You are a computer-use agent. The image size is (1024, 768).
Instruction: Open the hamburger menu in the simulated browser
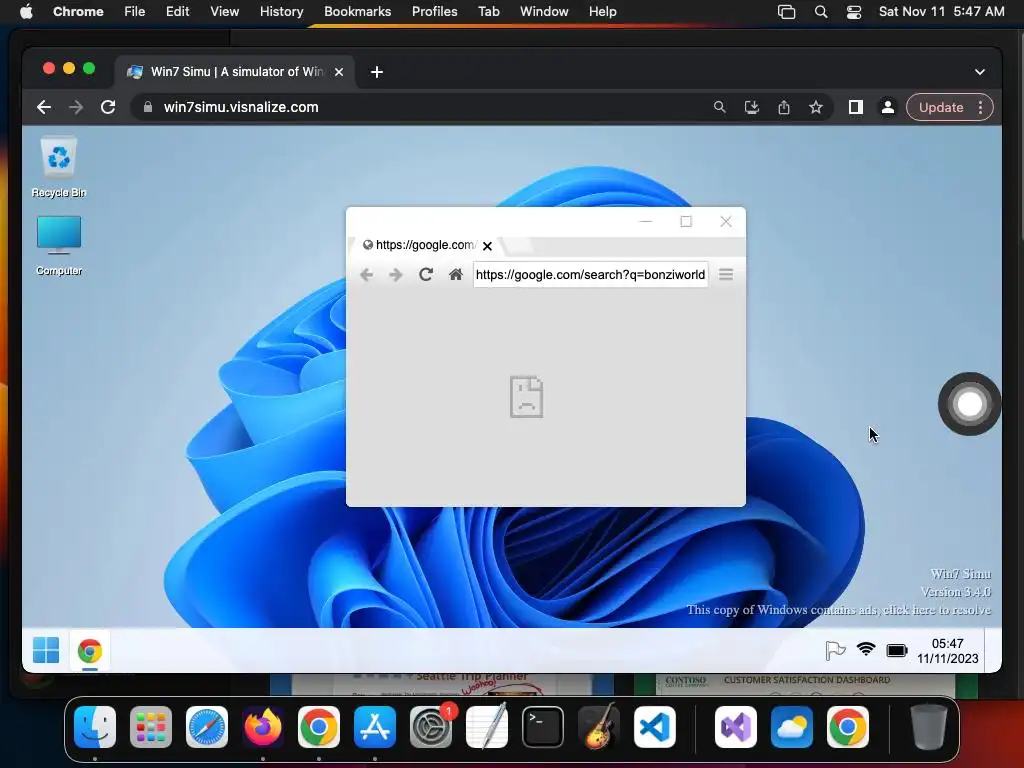point(726,274)
